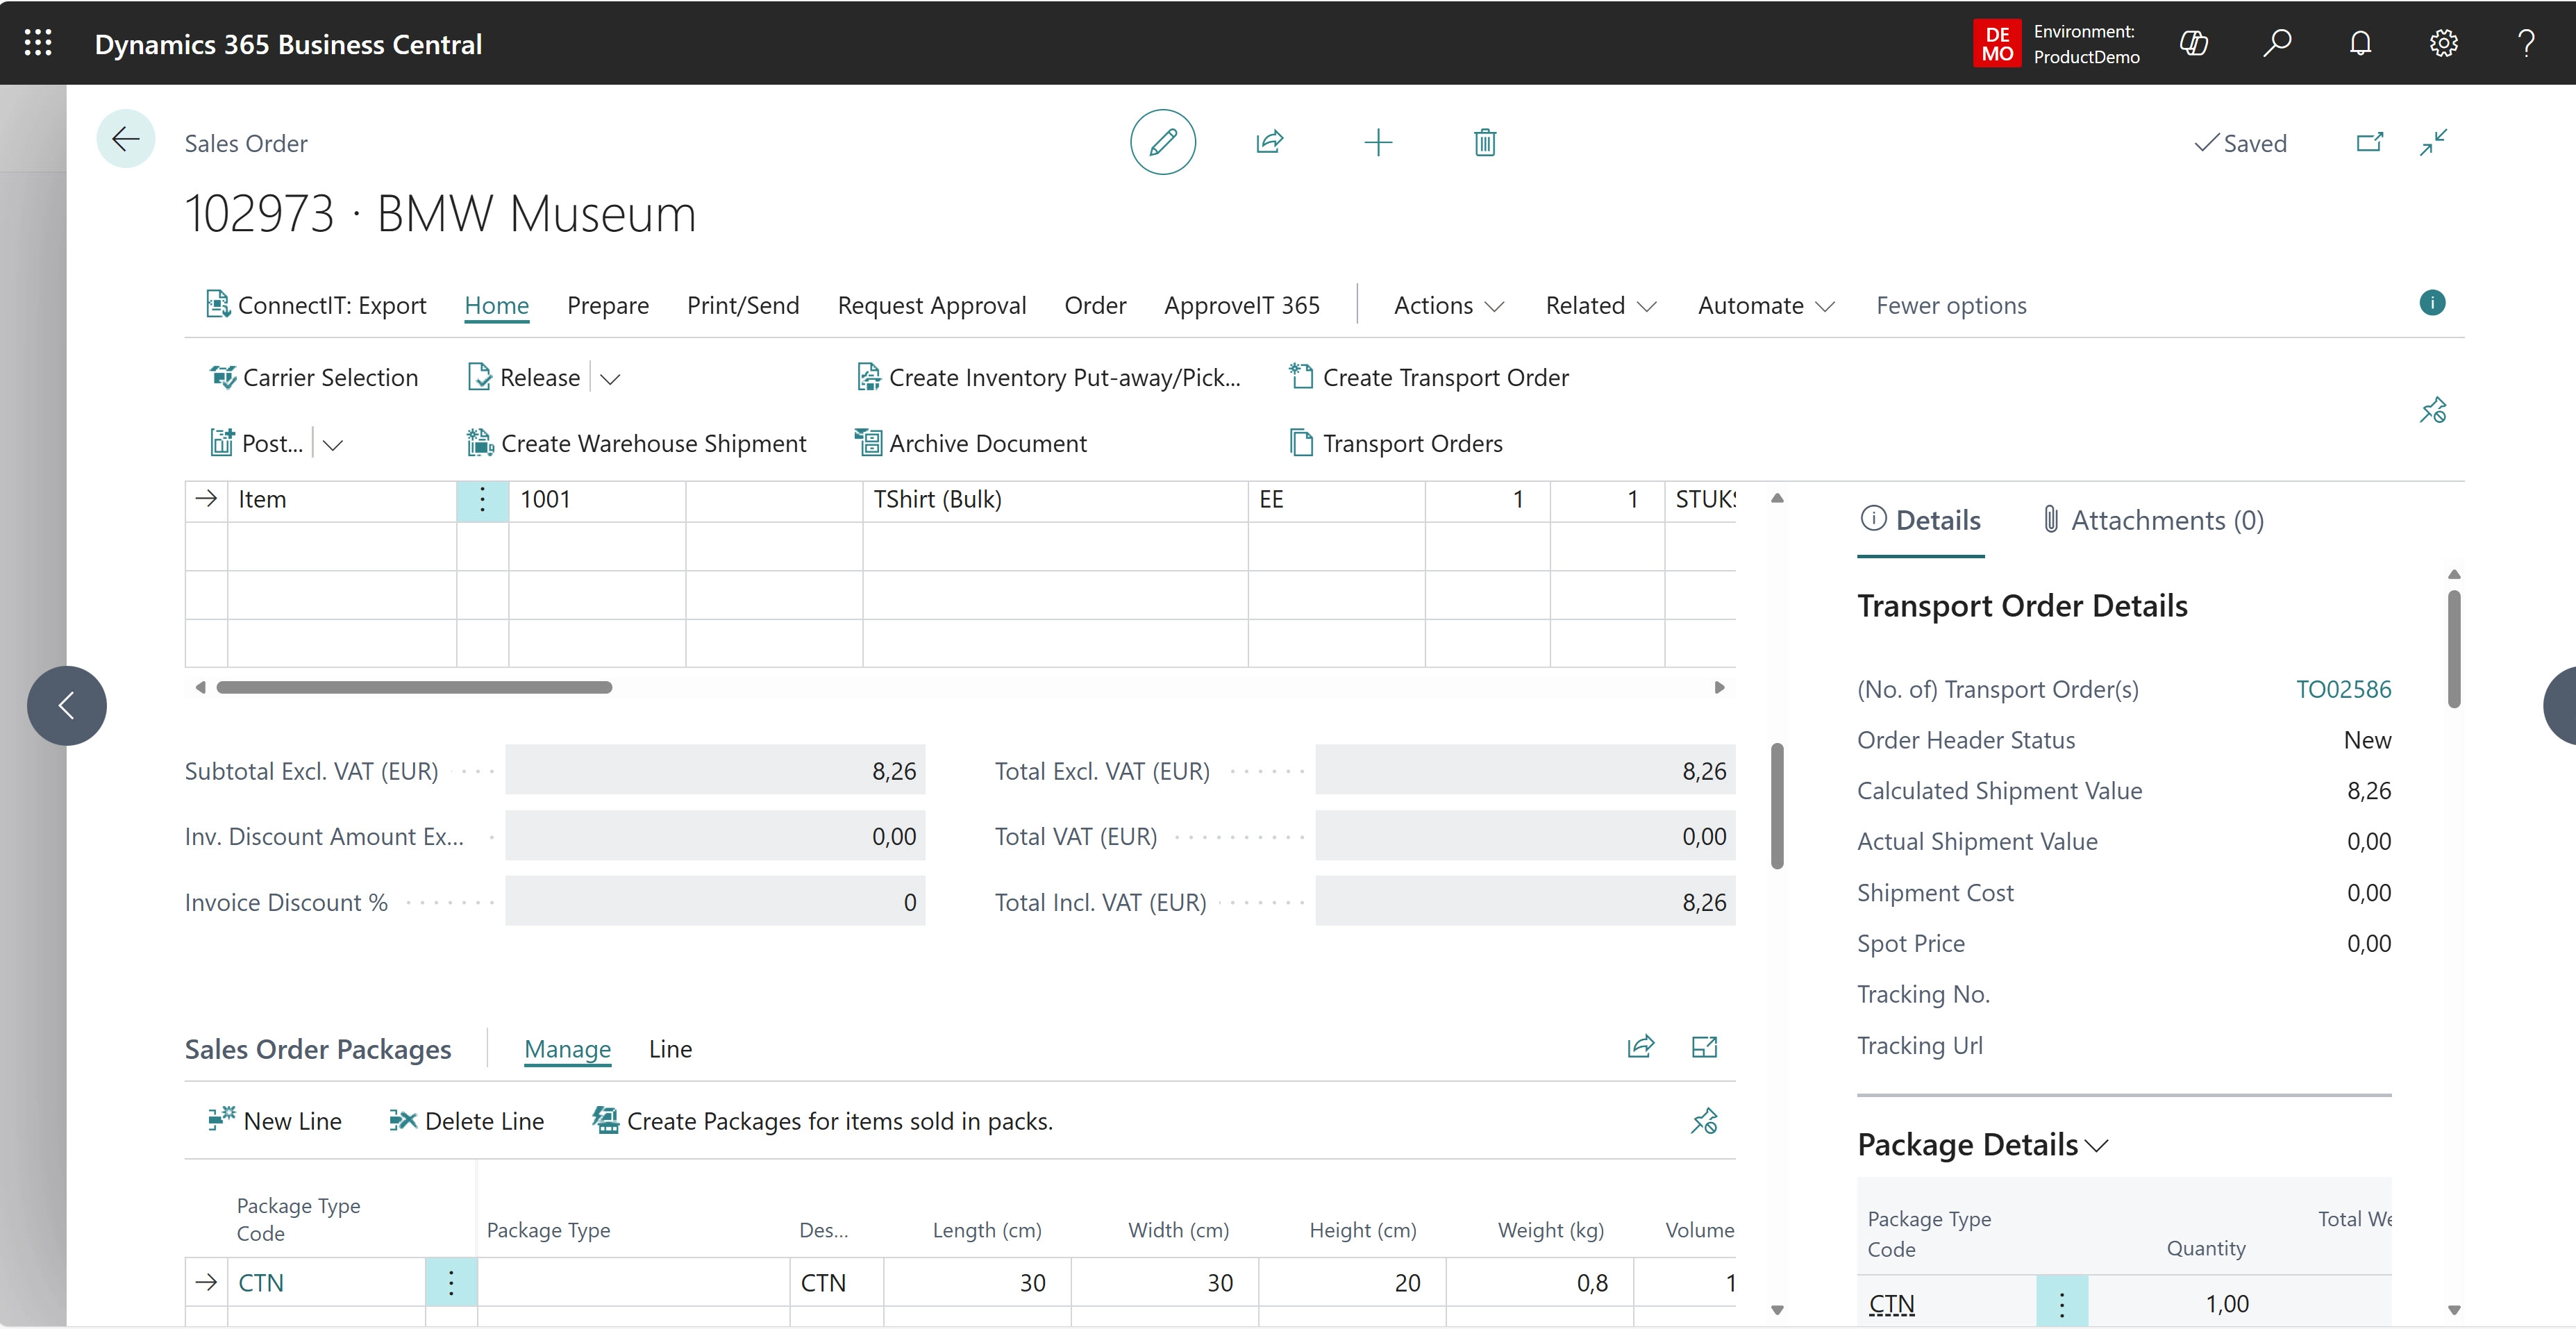Click the FactBox vertical scrollbar thumb
The width and height of the screenshot is (2576, 1329).
pyautogui.click(x=2454, y=648)
